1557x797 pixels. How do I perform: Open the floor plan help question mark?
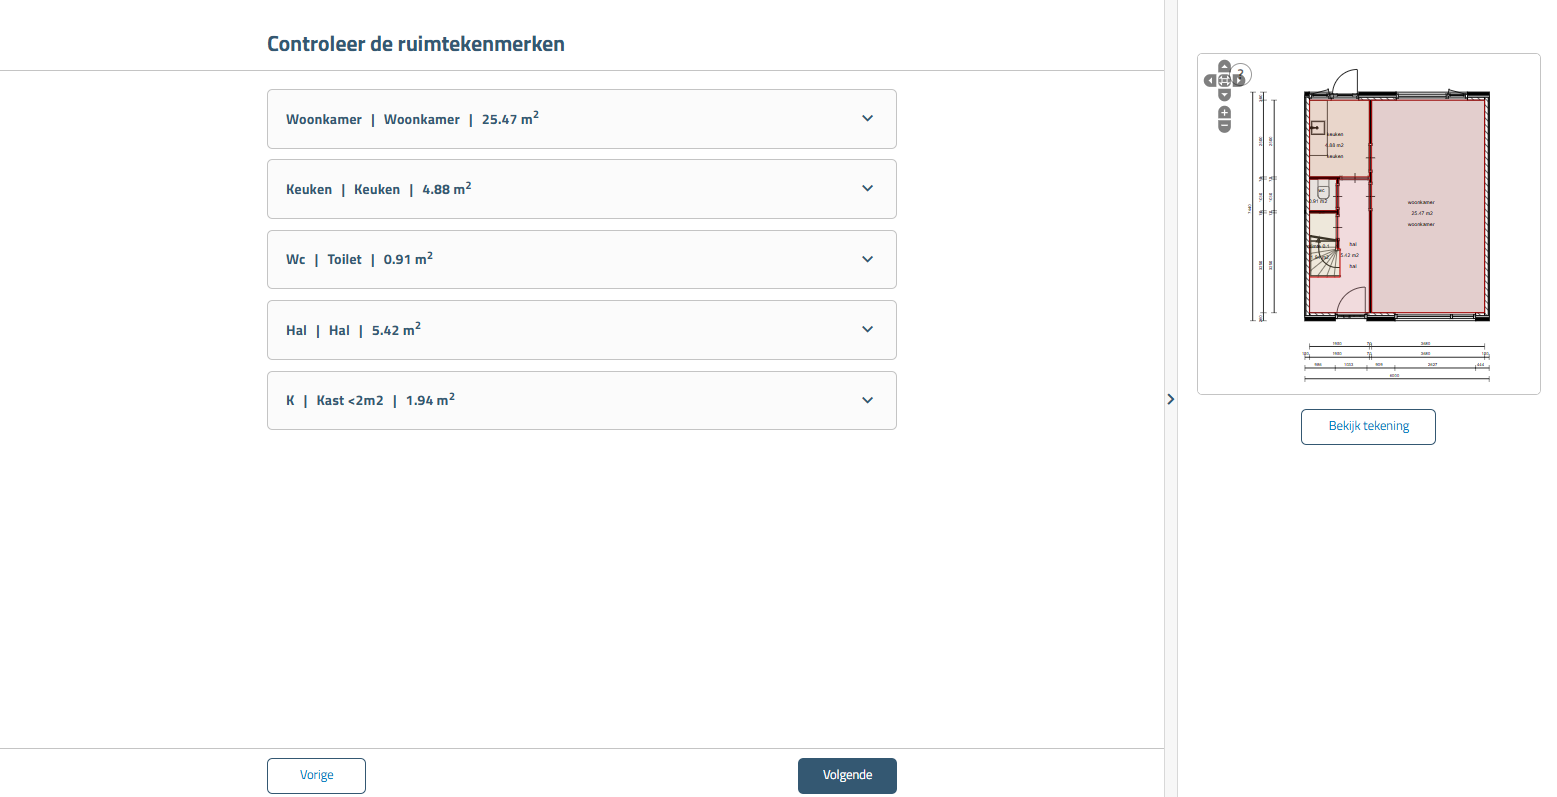(1241, 74)
